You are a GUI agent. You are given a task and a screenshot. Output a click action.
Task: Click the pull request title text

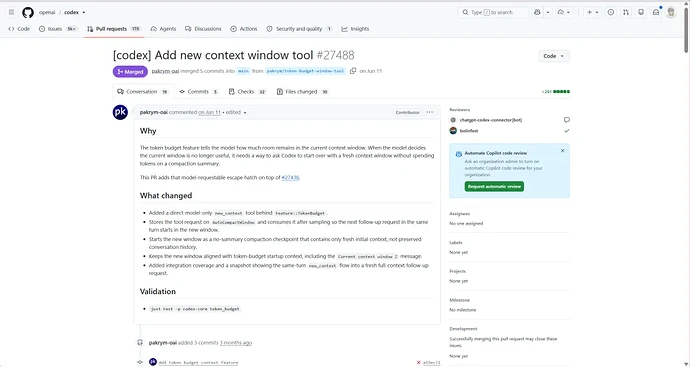213,55
